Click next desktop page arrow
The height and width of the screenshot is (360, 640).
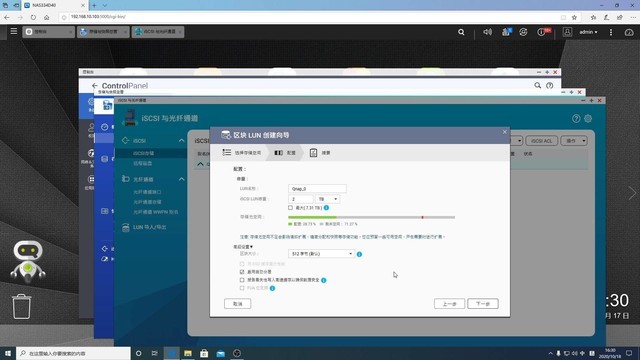click(632, 193)
